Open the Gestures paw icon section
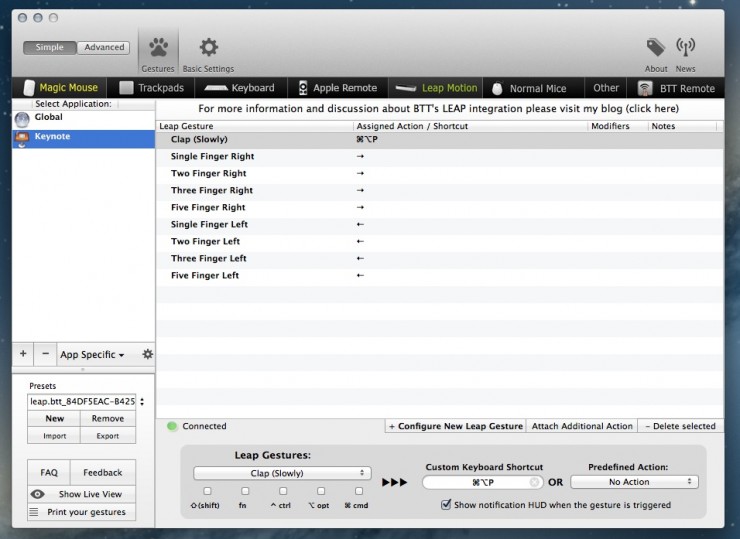 click(158, 47)
